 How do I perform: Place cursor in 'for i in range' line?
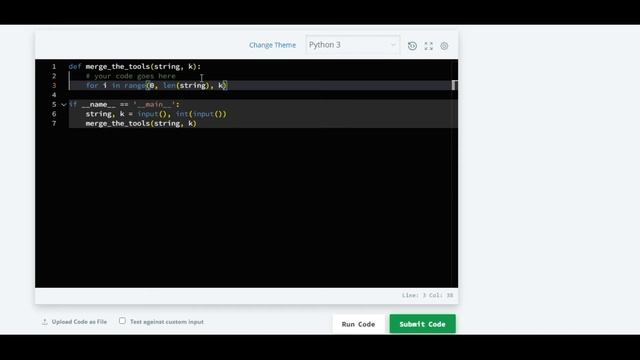(156, 85)
